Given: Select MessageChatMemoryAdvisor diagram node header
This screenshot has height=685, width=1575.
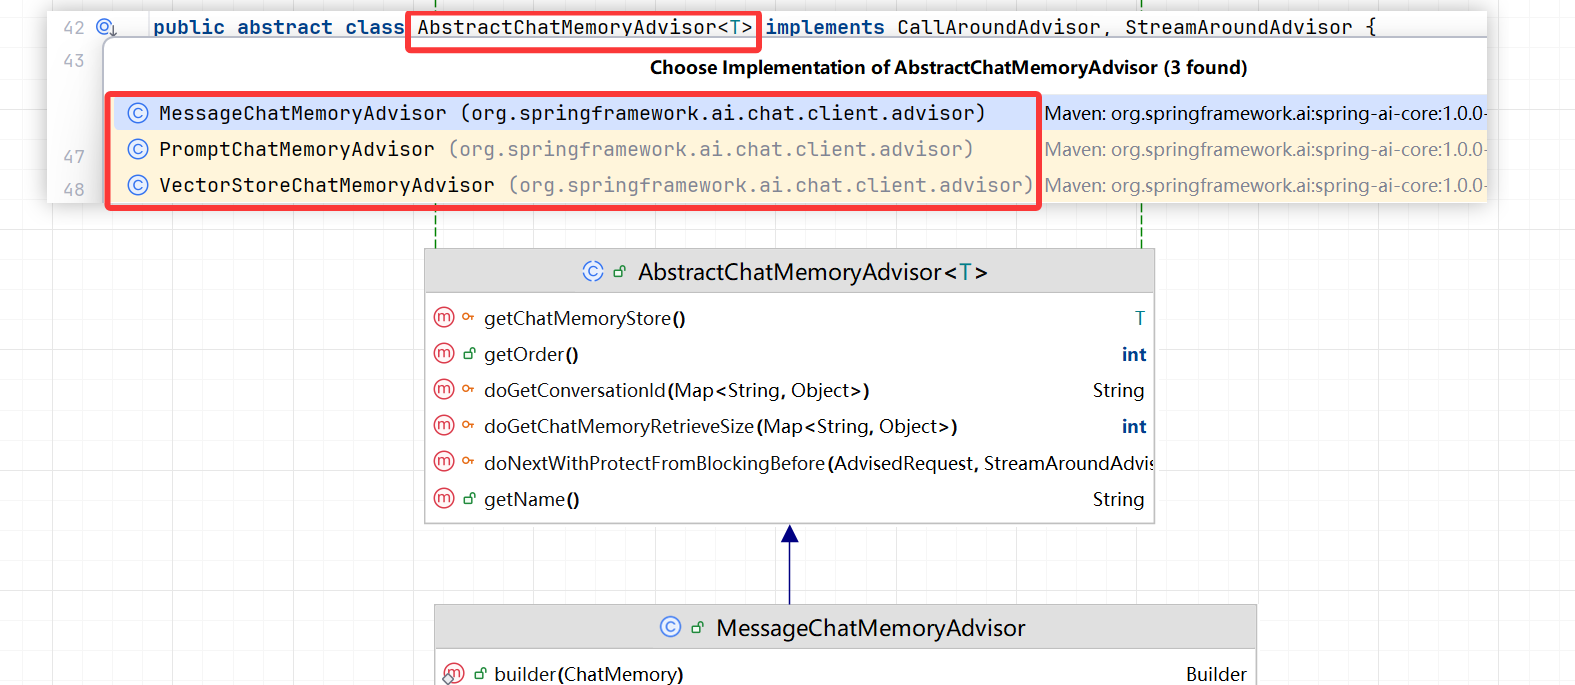Looking at the screenshot, I should pyautogui.click(x=845, y=627).
